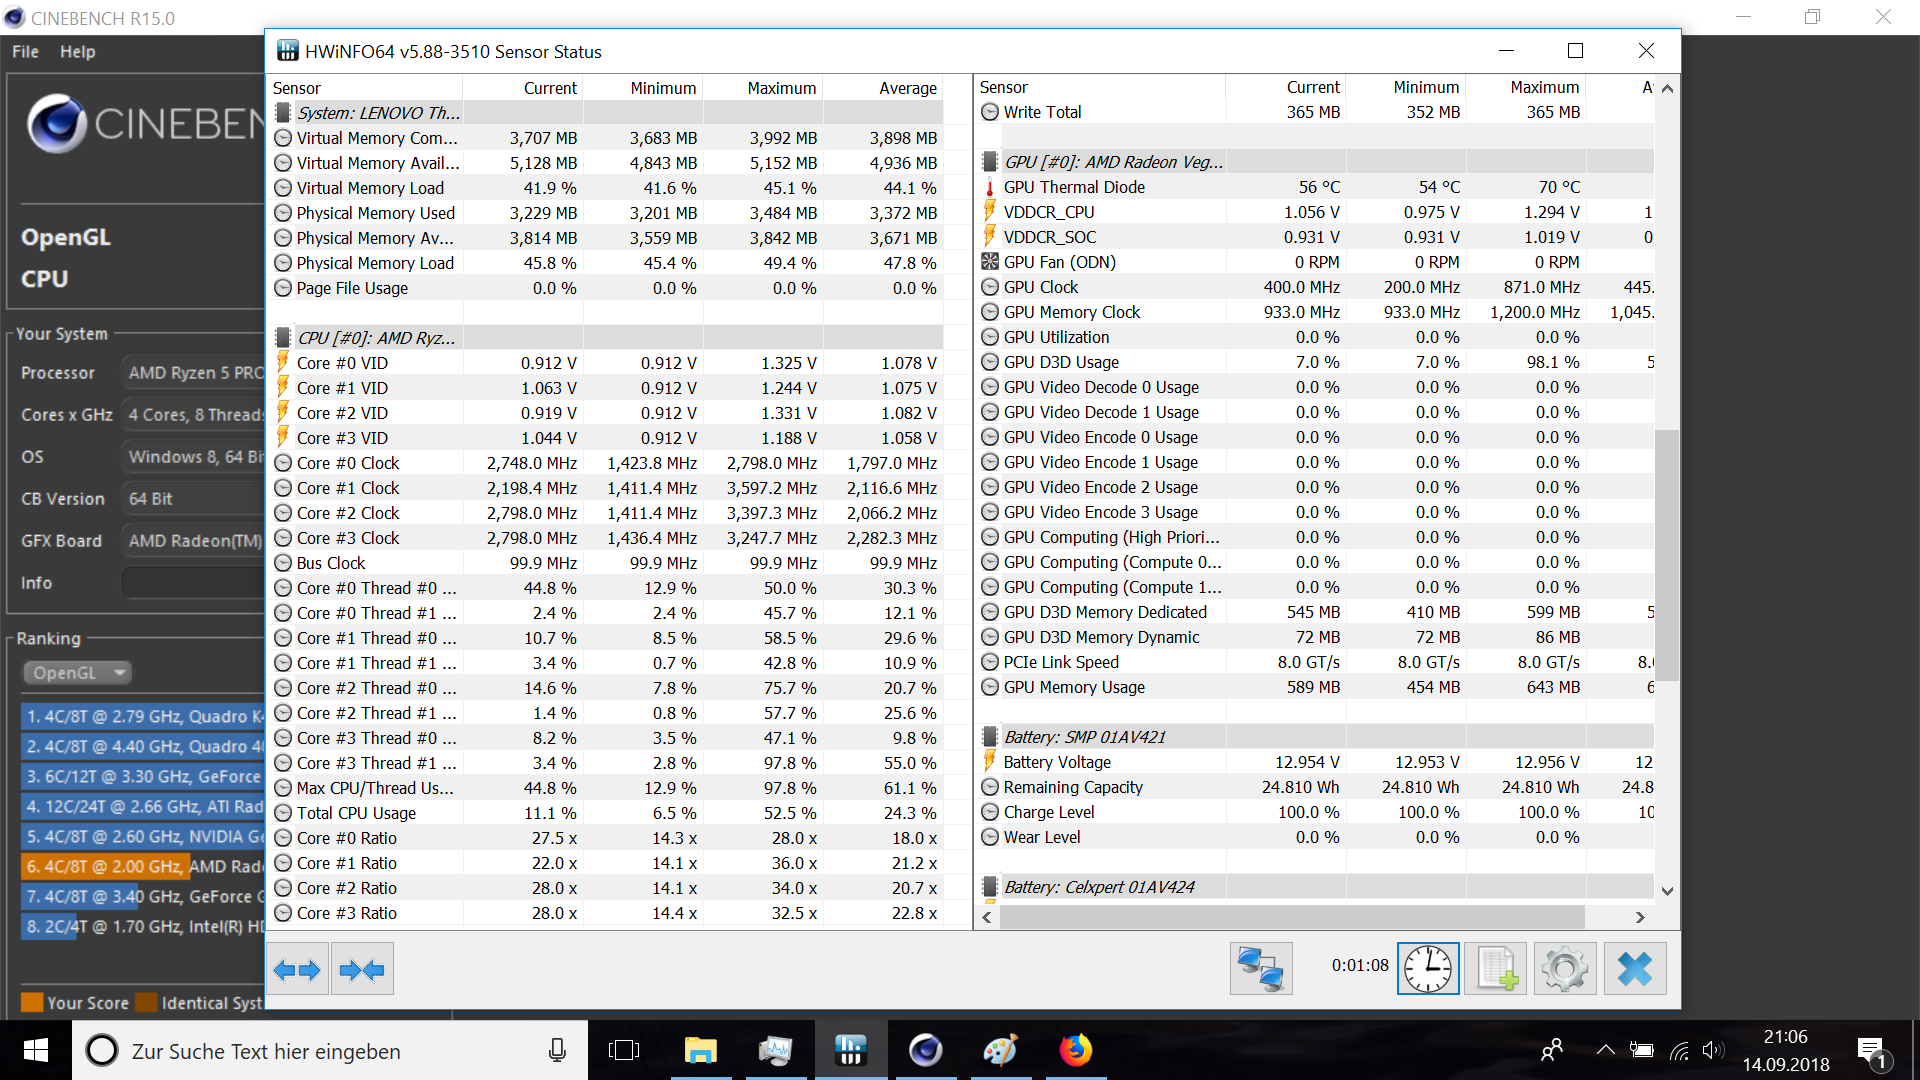Click the CPU benchmark label
1920x1080 pixels.
(45, 279)
